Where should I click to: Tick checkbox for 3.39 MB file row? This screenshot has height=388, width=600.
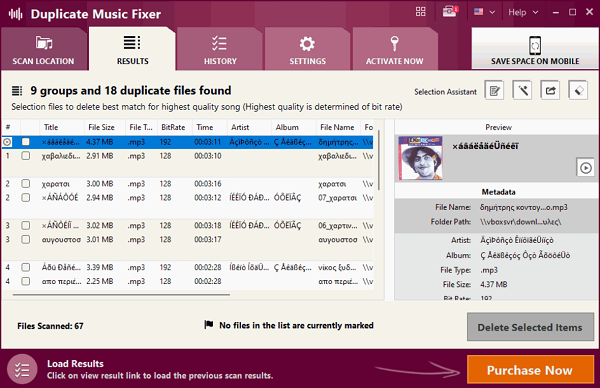(x=26, y=267)
